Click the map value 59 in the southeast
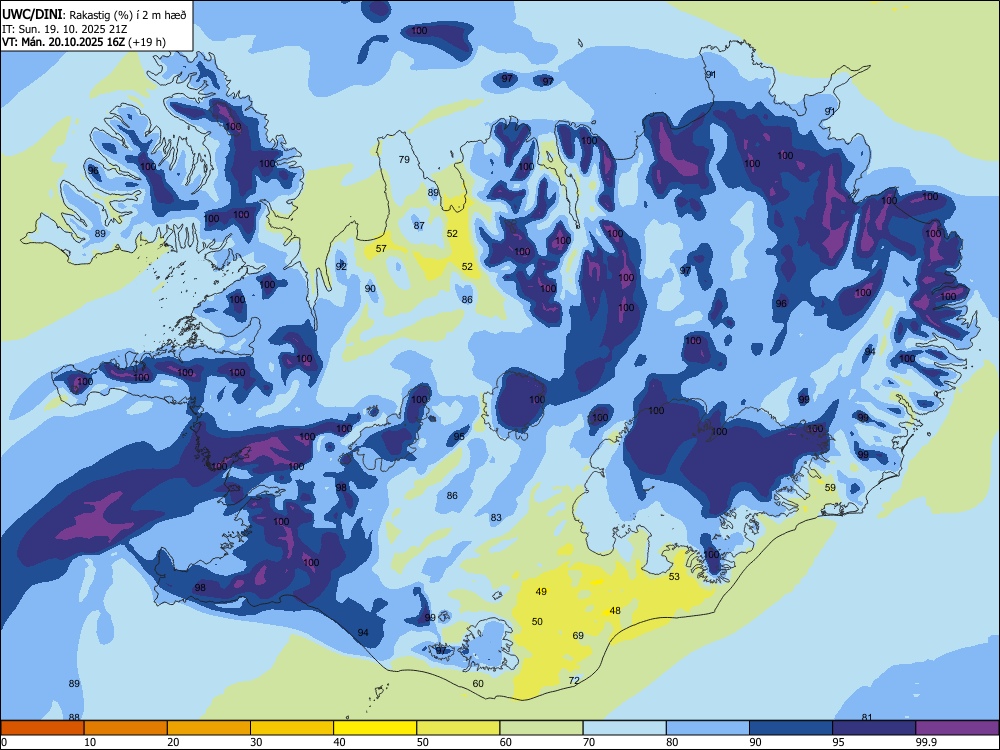 pyautogui.click(x=830, y=487)
